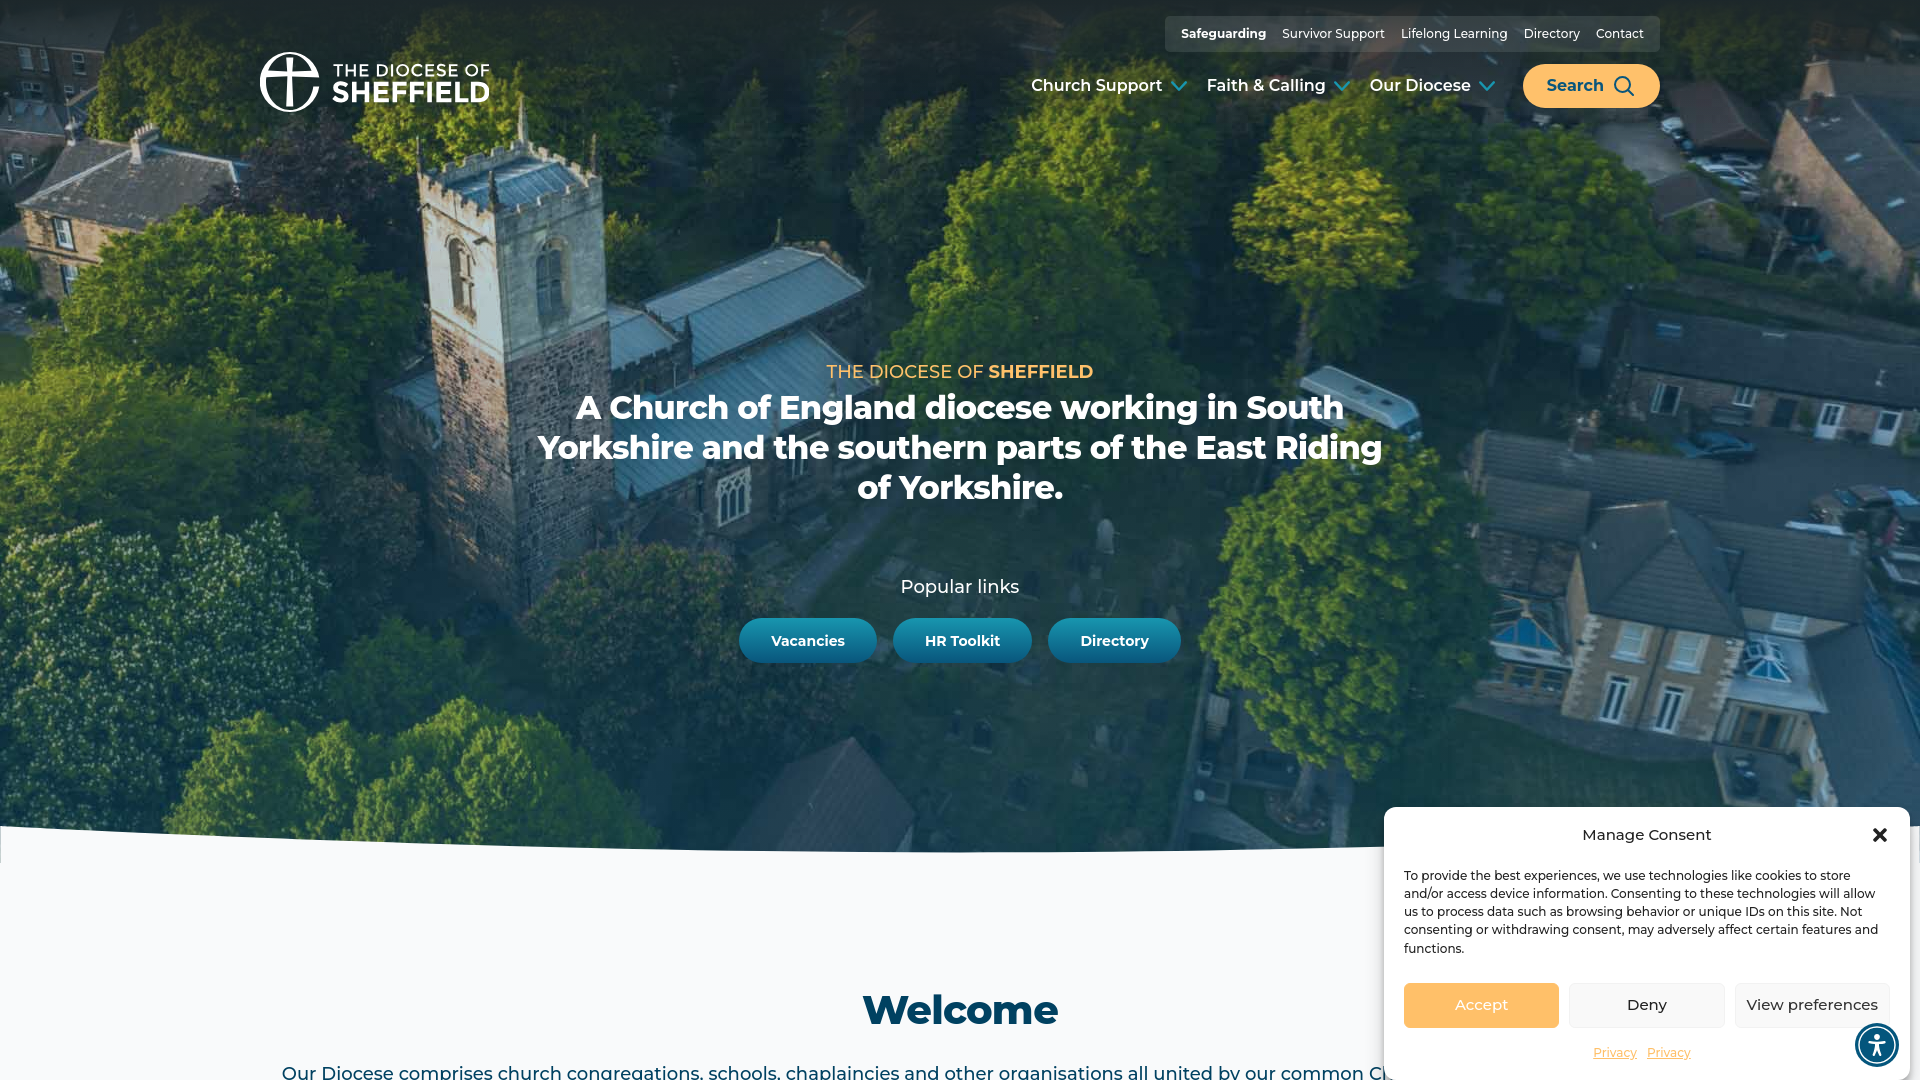Open the Safeguarding link in the utility menu
This screenshot has height=1080, width=1920.
1223,34
